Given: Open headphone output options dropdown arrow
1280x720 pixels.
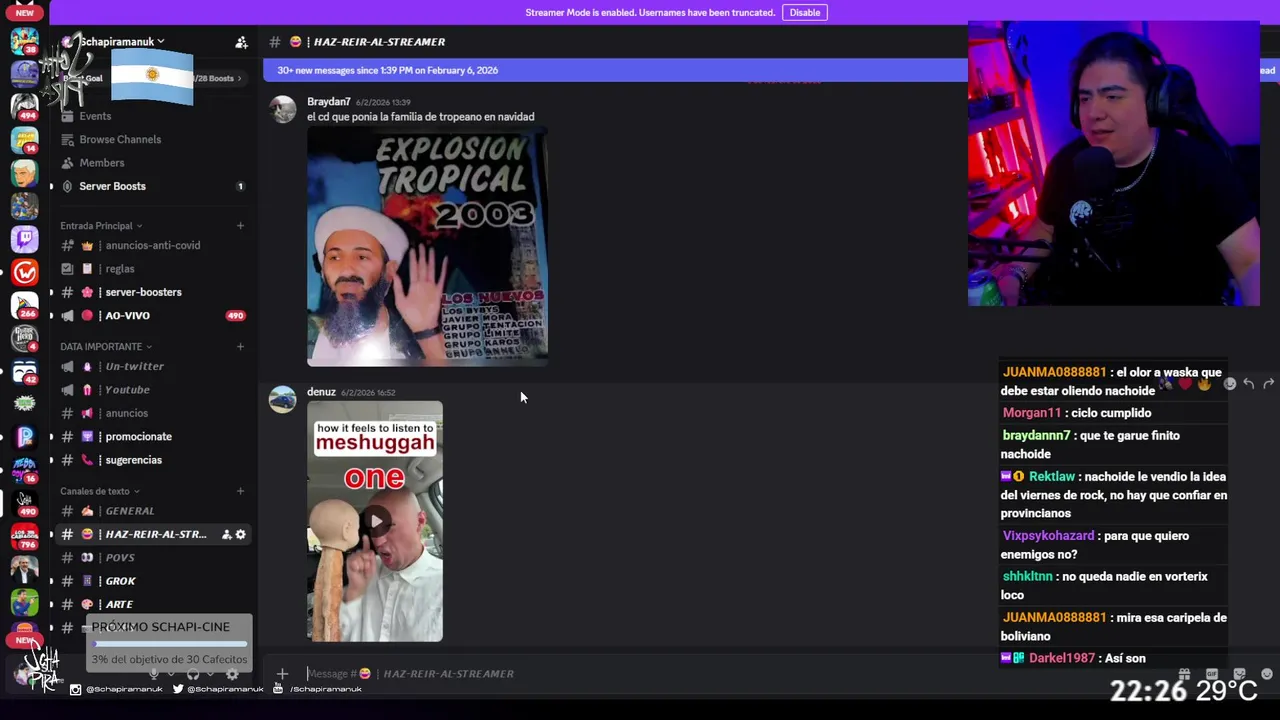Looking at the screenshot, I should 208,674.
